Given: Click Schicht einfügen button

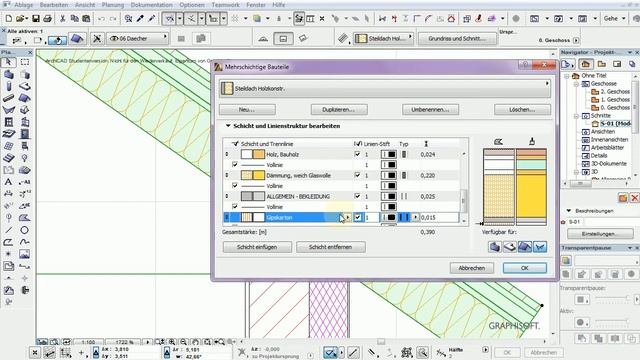Looking at the screenshot, I should [x=257, y=247].
